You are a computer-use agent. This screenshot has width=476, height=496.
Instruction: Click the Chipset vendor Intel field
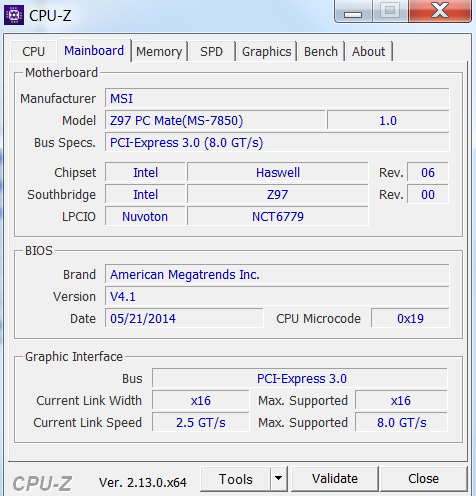(x=145, y=173)
